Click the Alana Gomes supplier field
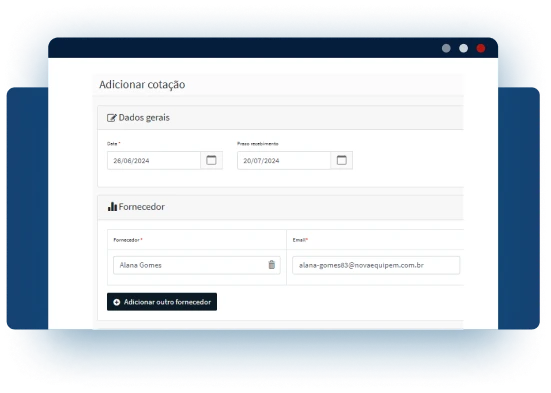551x393 pixels. coord(197,265)
